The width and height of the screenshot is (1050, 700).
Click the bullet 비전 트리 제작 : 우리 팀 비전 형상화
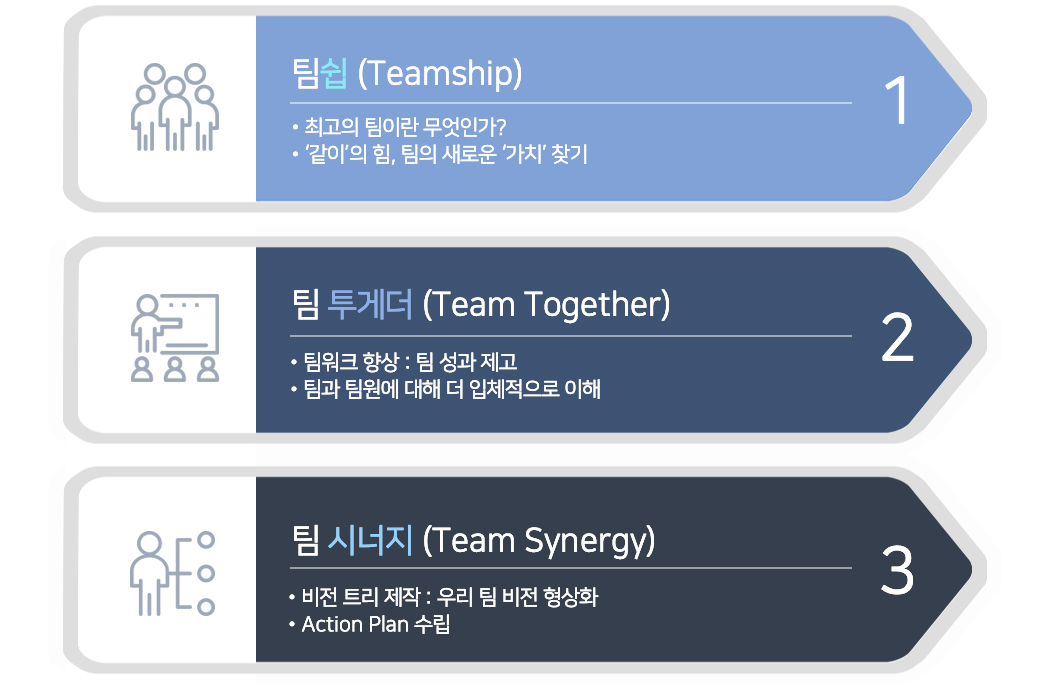[x=443, y=596]
